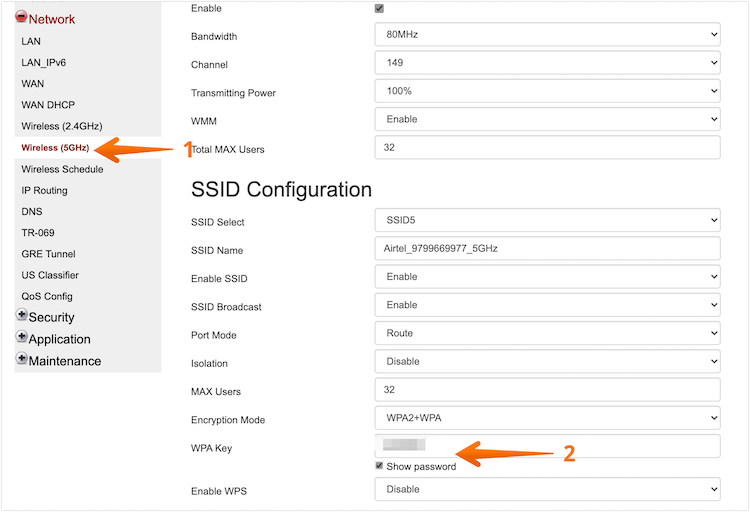Open the QoS Config page
Image resolution: width=750 pixels, height=512 pixels.
click(x=47, y=296)
